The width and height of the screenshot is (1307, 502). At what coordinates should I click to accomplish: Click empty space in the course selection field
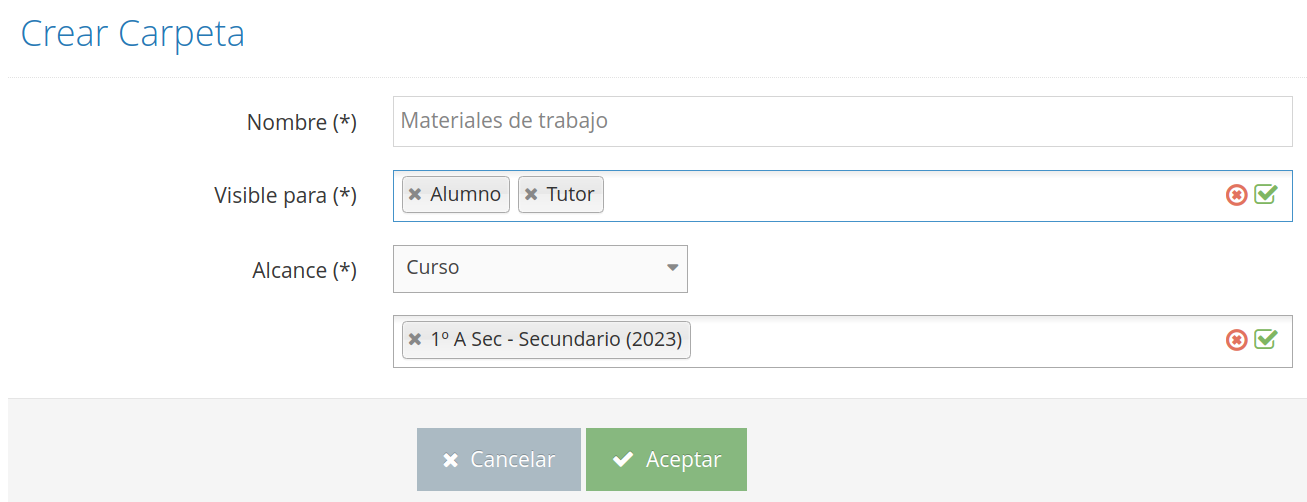(x=956, y=341)
